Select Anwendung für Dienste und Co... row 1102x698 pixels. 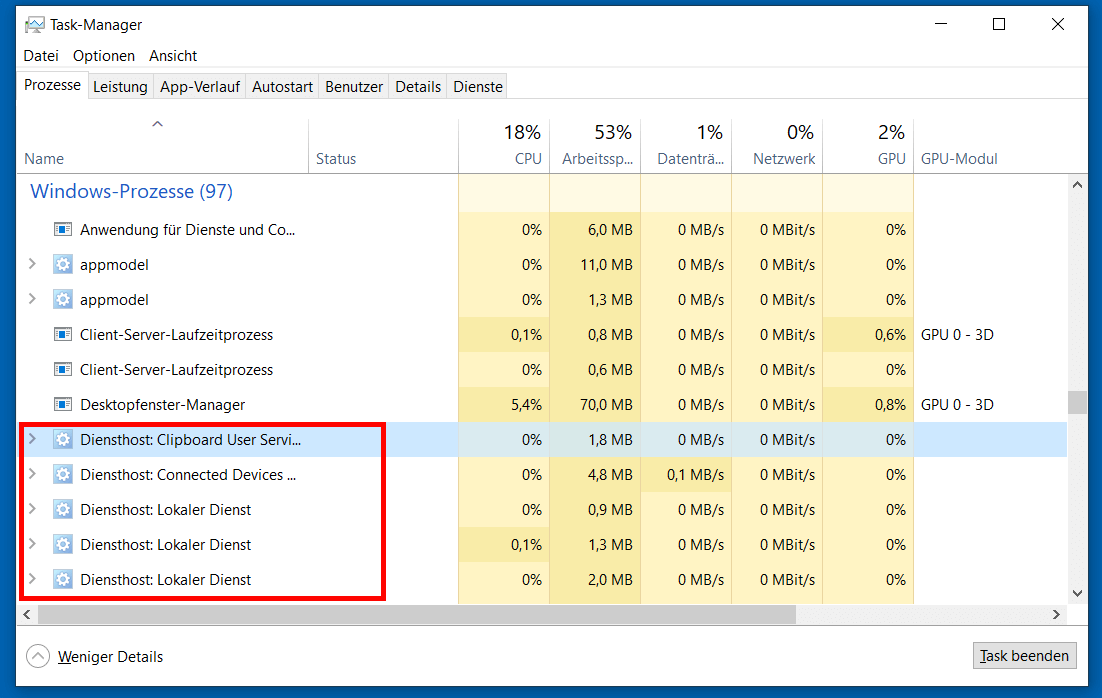(542, 230)
